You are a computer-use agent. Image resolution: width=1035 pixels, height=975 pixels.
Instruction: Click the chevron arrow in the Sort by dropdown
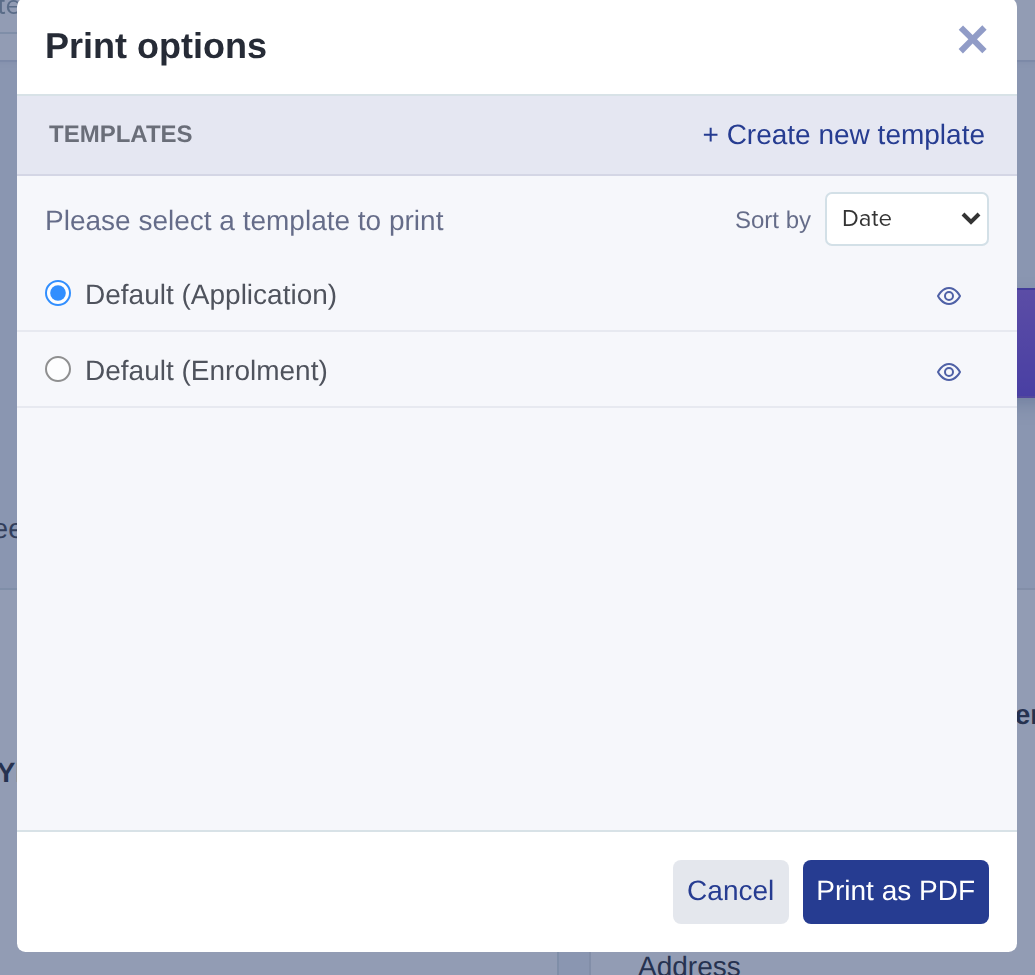(970, 219)
